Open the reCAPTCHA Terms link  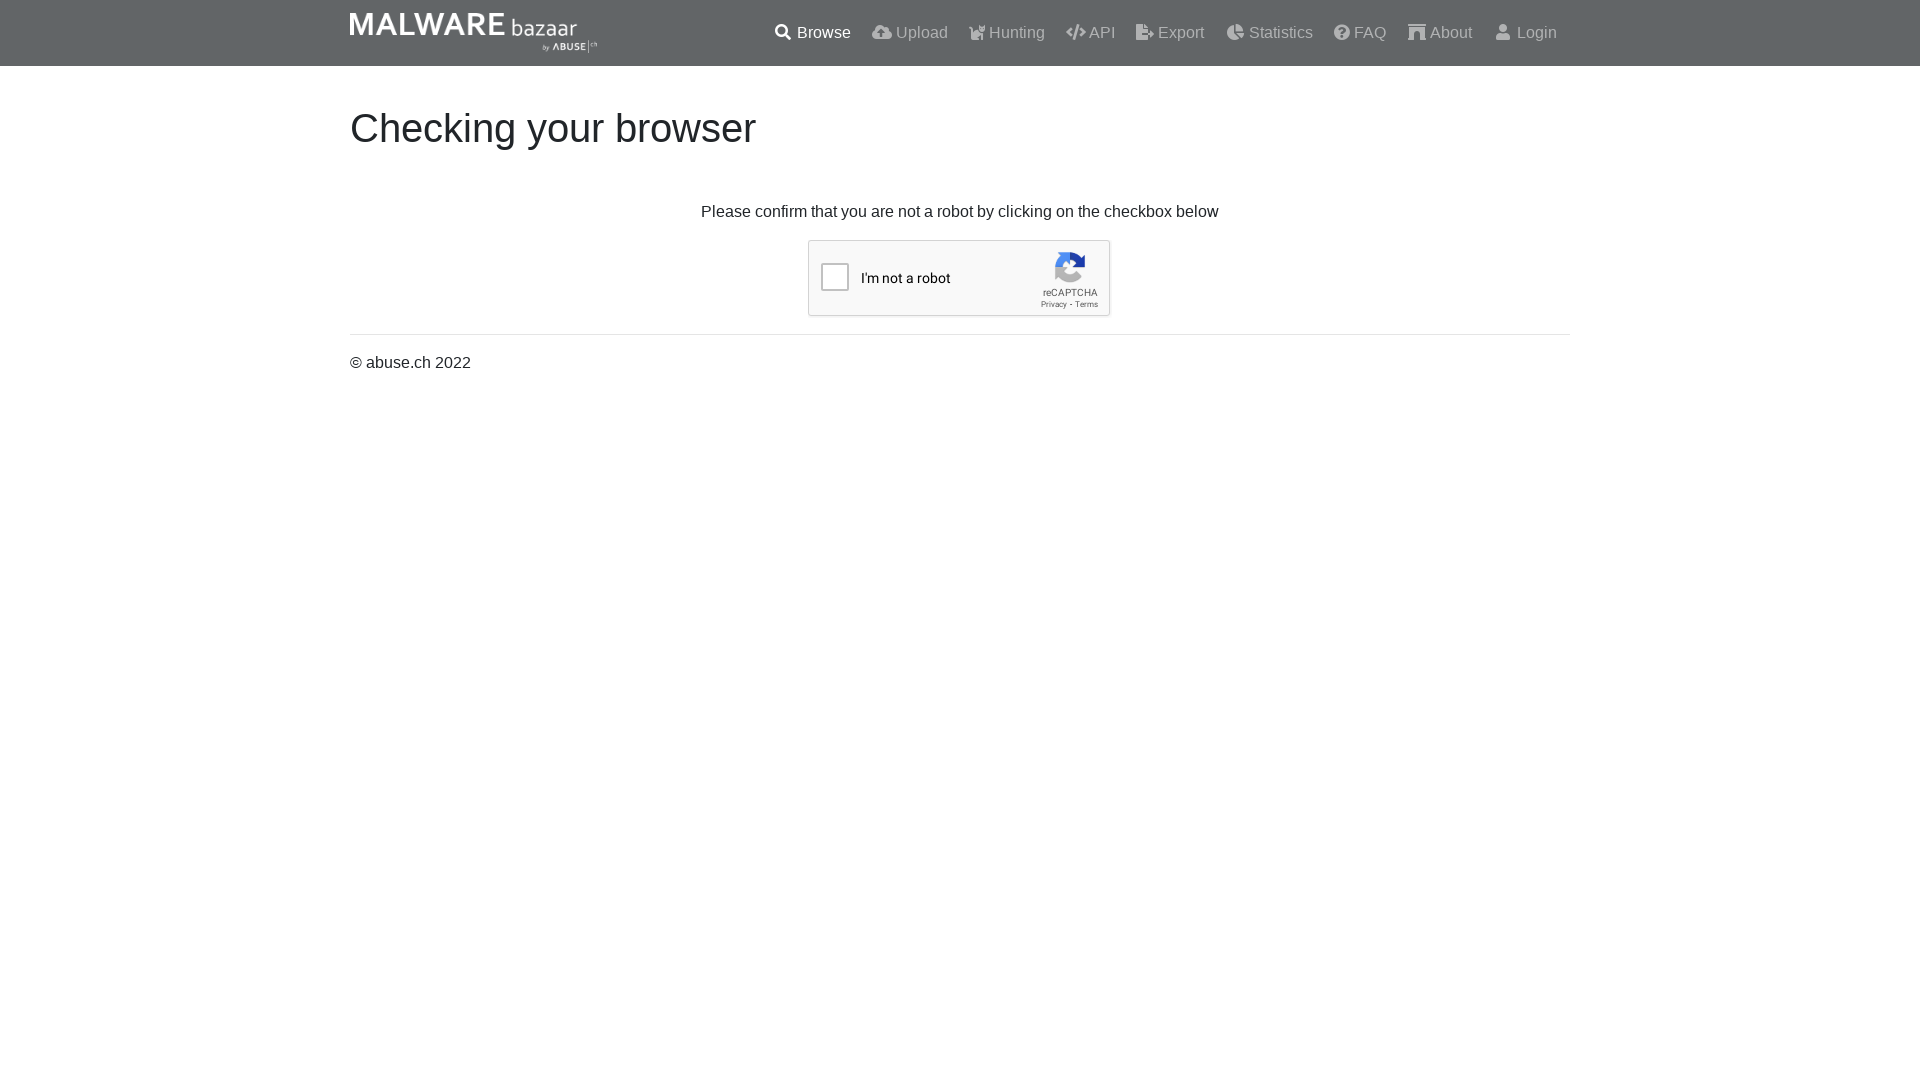point(1086,304)
